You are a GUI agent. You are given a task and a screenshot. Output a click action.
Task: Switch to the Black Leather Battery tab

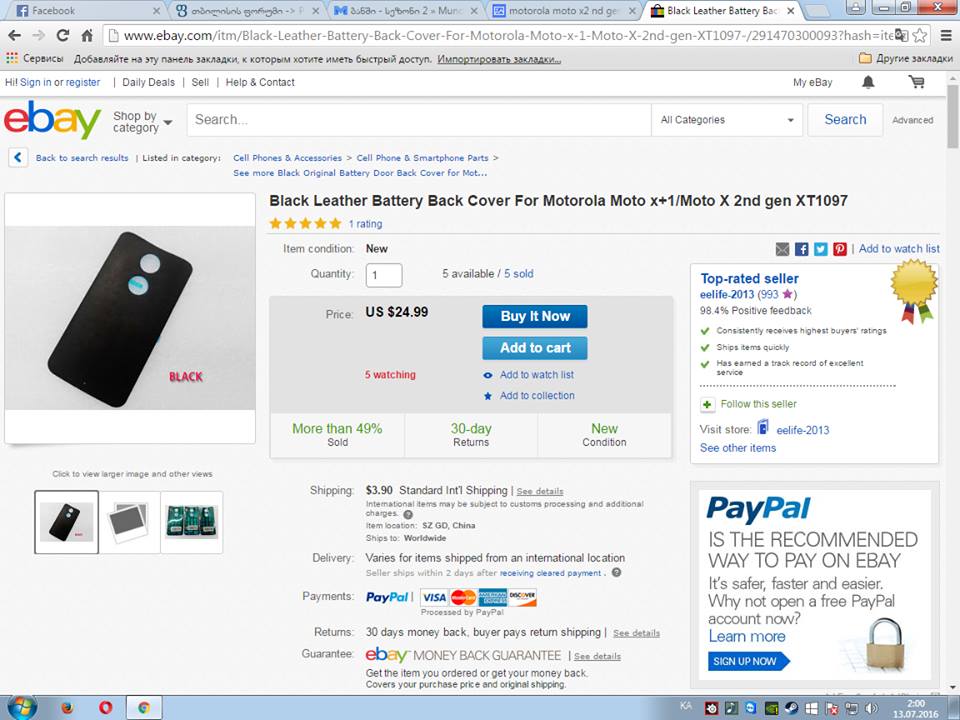pyautogui.click(x=722, y=10)
